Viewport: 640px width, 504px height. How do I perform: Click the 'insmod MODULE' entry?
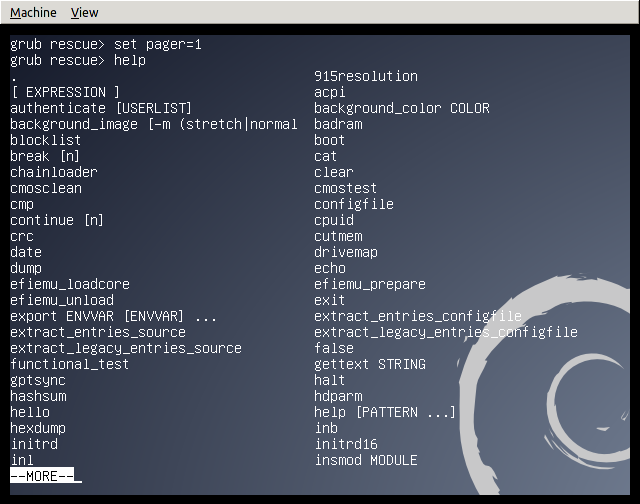click(x=366, y=460)
